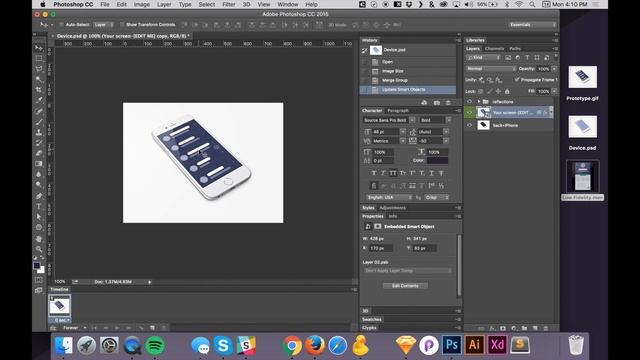640x360 pixels.
Task: Switch to the Channels tab
Action: click(x=494, y=49)
